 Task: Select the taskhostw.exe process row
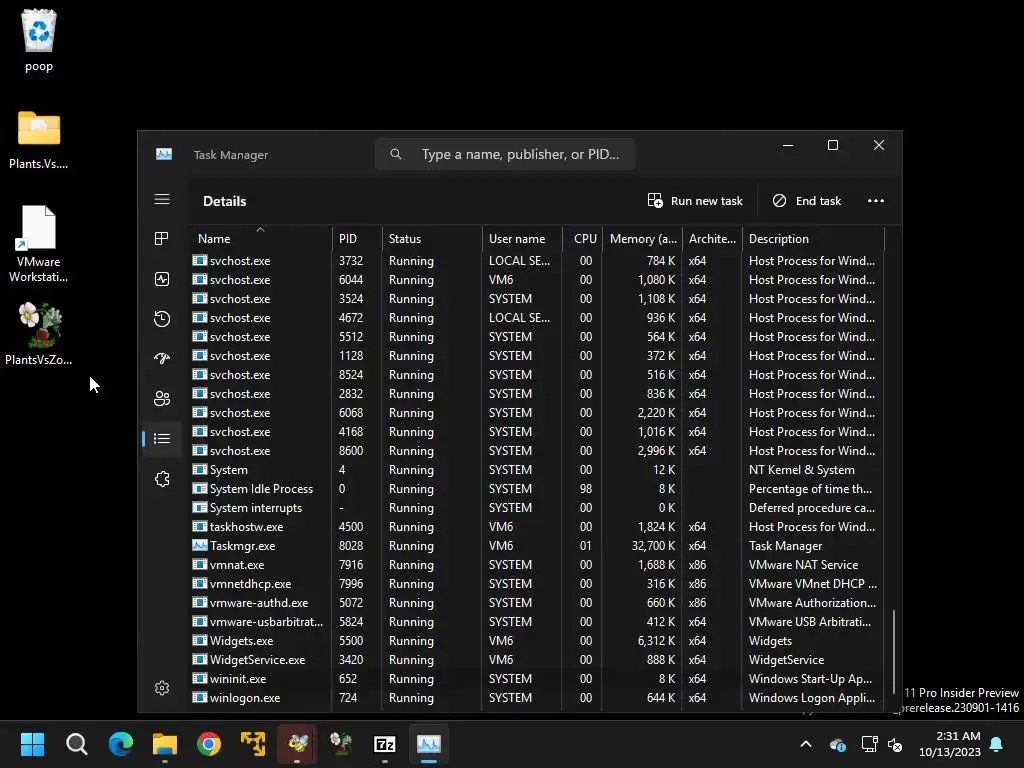coord(537,526)
